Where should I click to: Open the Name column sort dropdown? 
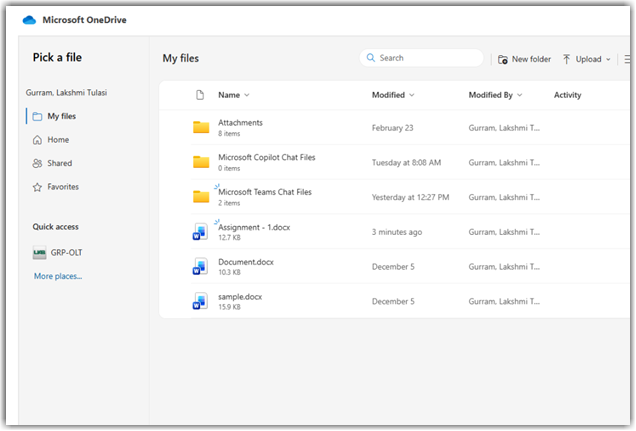pyautogui.click(x=247, y=95)
